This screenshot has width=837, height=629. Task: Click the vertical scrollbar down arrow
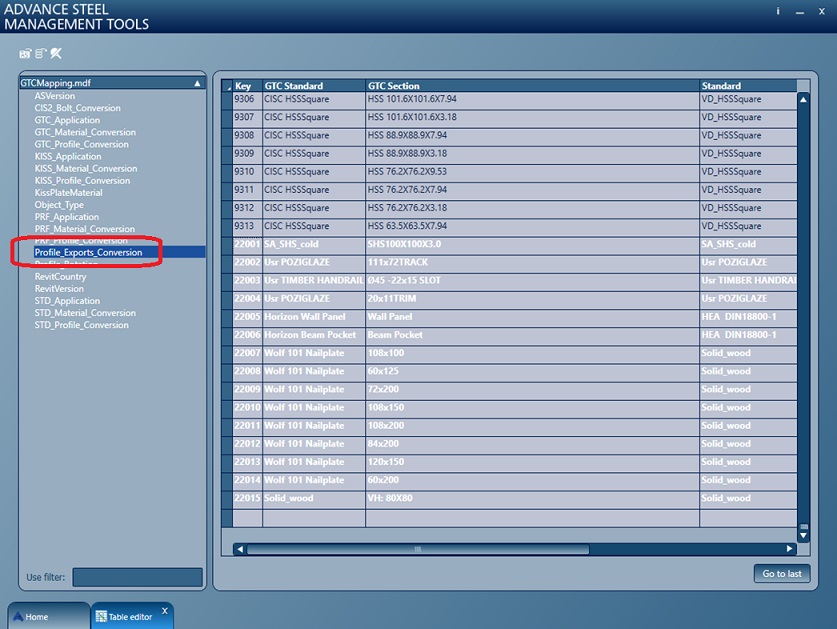pos(803,536)
